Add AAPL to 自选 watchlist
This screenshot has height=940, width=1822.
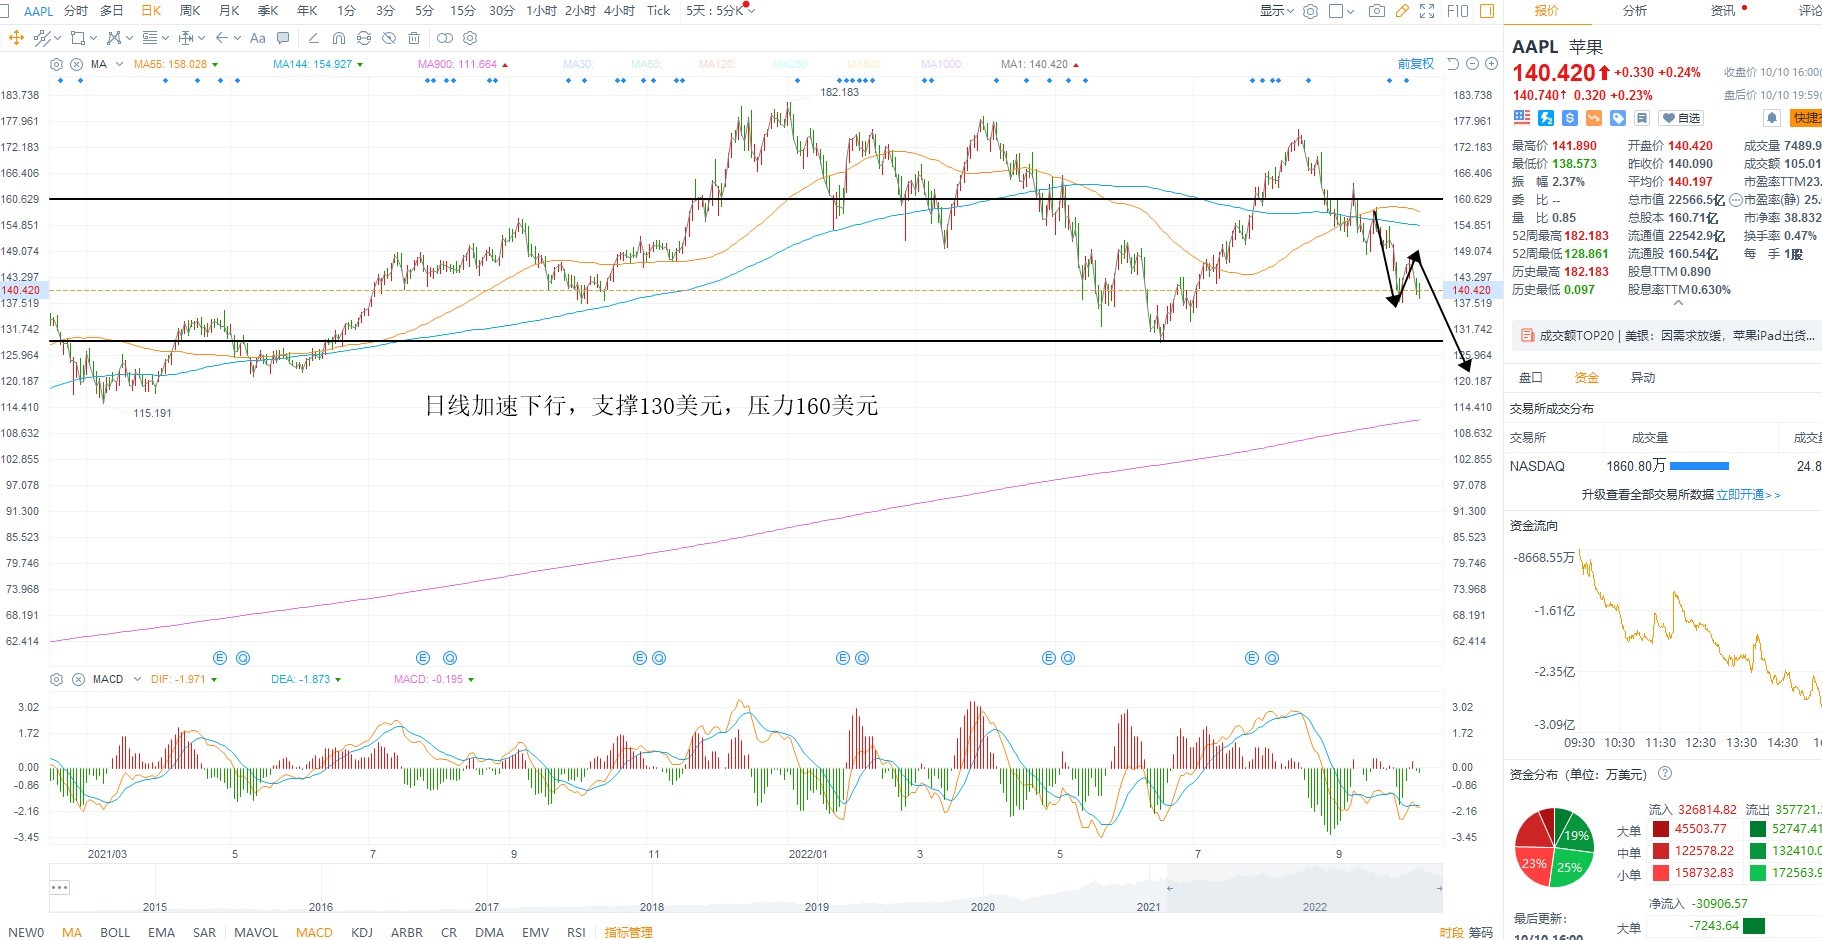coord(1682,118)
